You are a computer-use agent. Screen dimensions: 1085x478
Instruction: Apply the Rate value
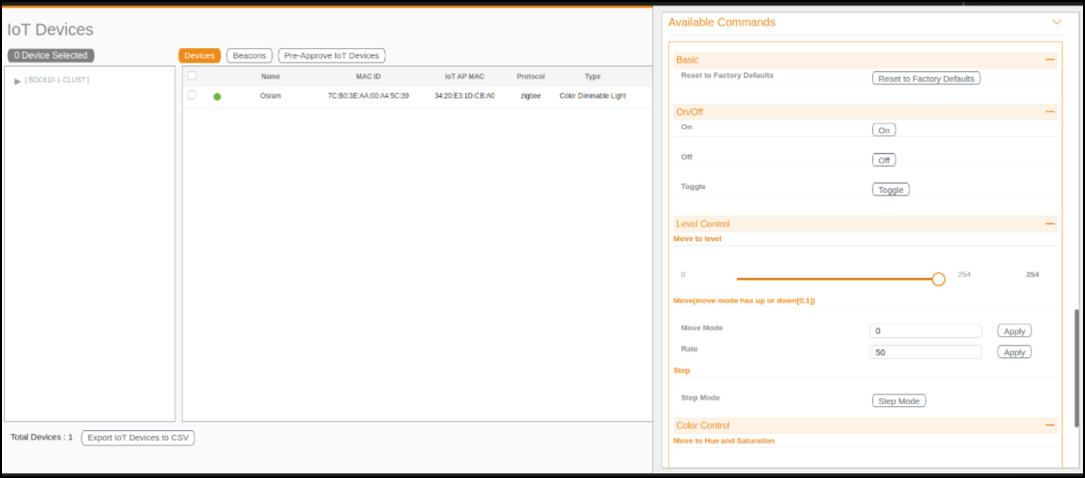pyautogui.click(x=1014, y=352)
